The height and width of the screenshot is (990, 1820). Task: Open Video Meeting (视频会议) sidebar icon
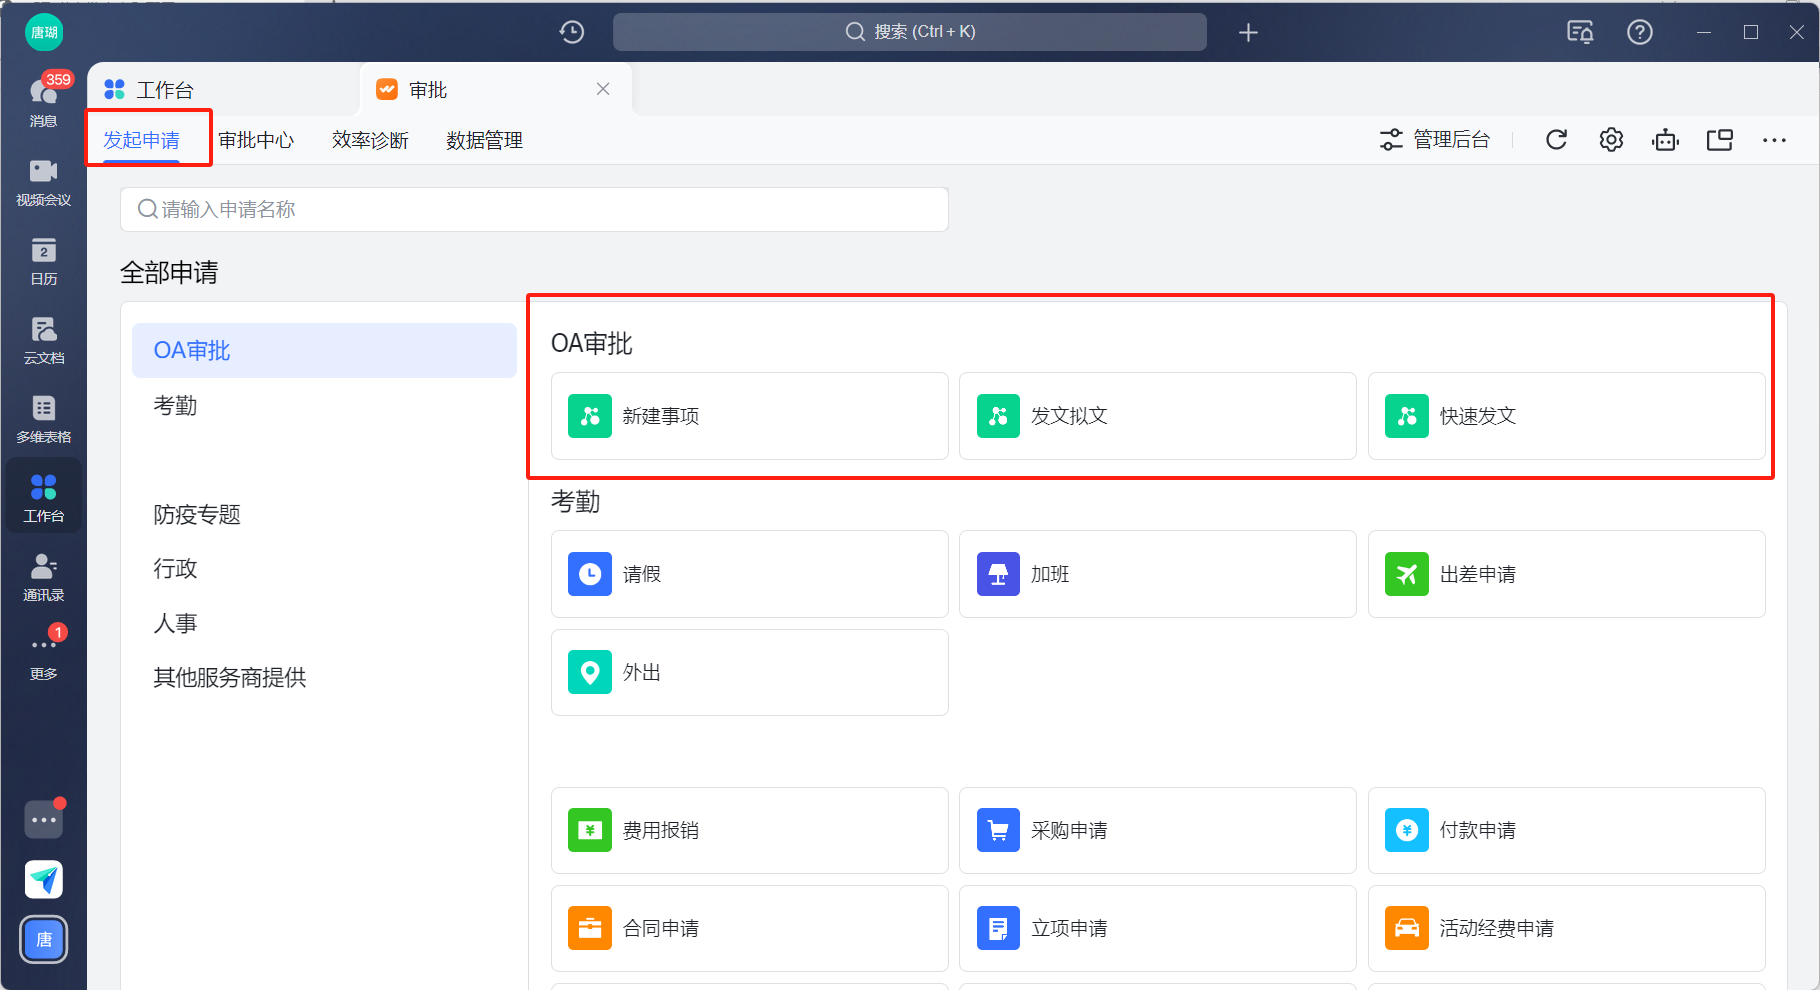pos(44,182)
